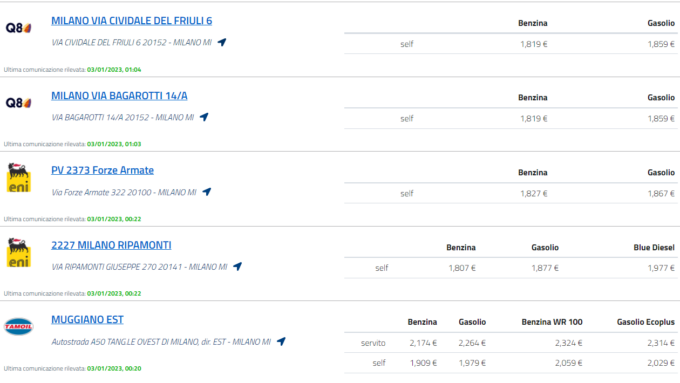680x383 pixels.
Task: Click the servito row label for Muggiano Est
Action: 373,343
